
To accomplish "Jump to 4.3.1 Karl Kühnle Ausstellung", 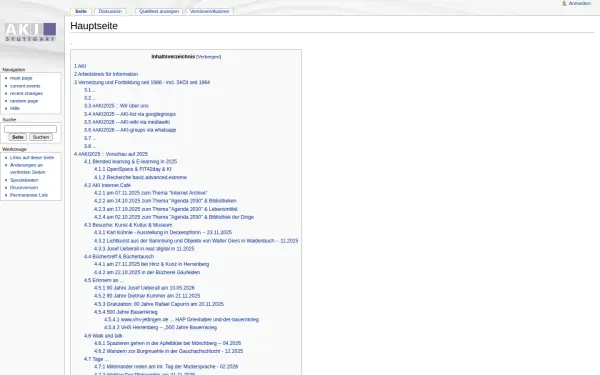I will click(163, 233).
